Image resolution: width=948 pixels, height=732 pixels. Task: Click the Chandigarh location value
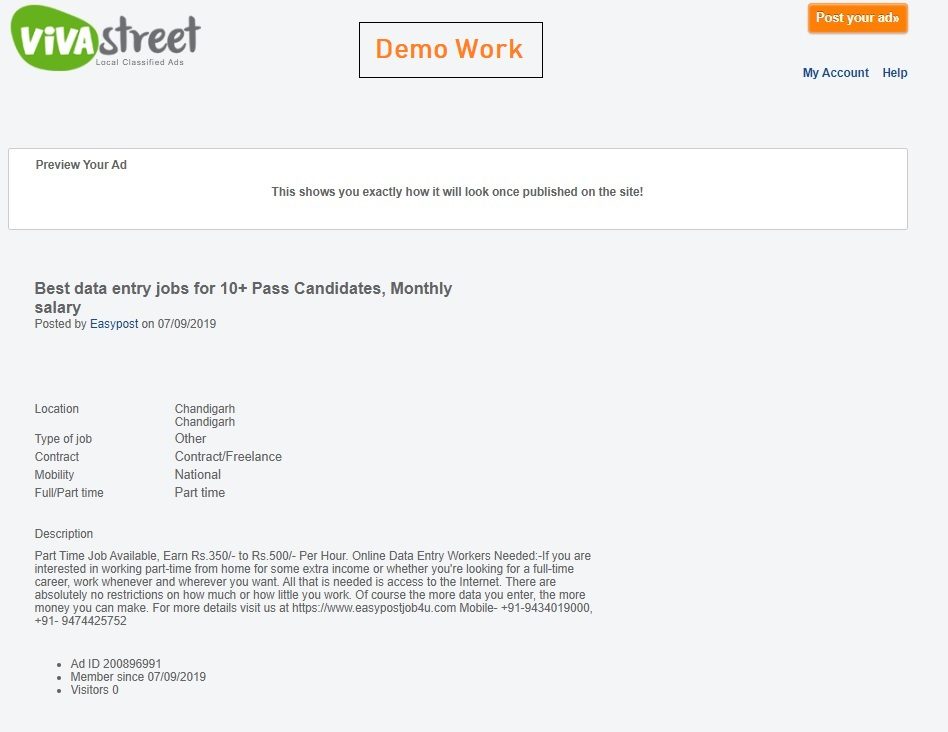pos(204,415)
